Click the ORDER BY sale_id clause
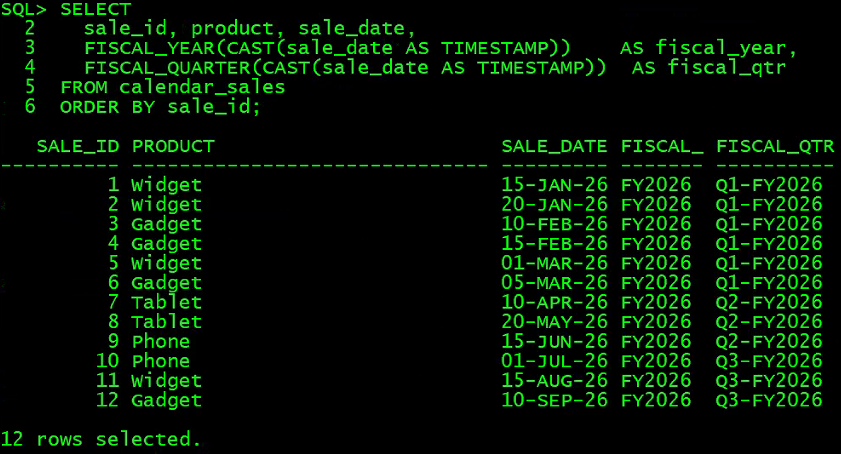 pyautogui.click(x=160, y=107)
